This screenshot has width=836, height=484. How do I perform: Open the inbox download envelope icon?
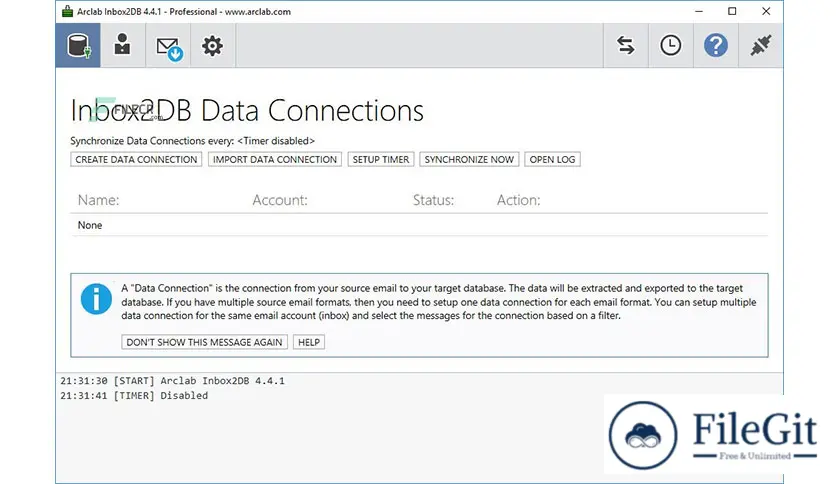coord(168,45)
